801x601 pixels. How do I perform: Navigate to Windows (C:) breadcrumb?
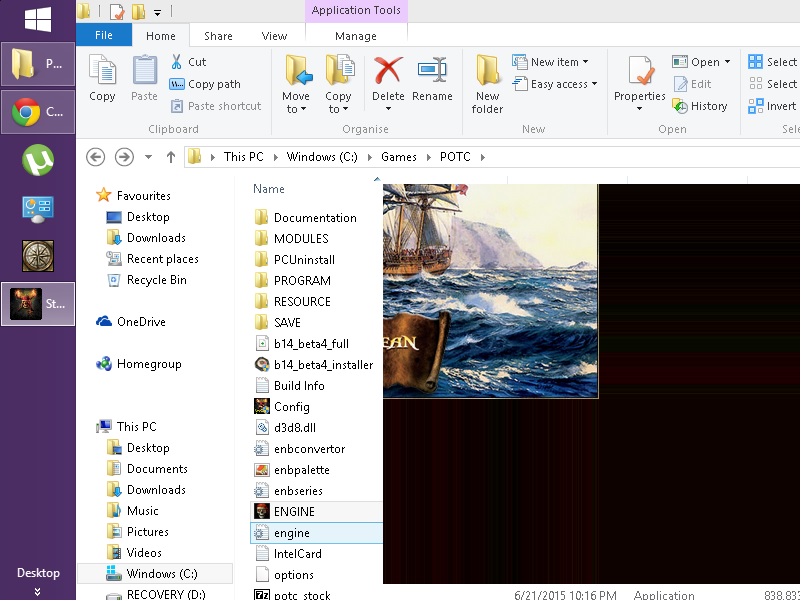322,157
